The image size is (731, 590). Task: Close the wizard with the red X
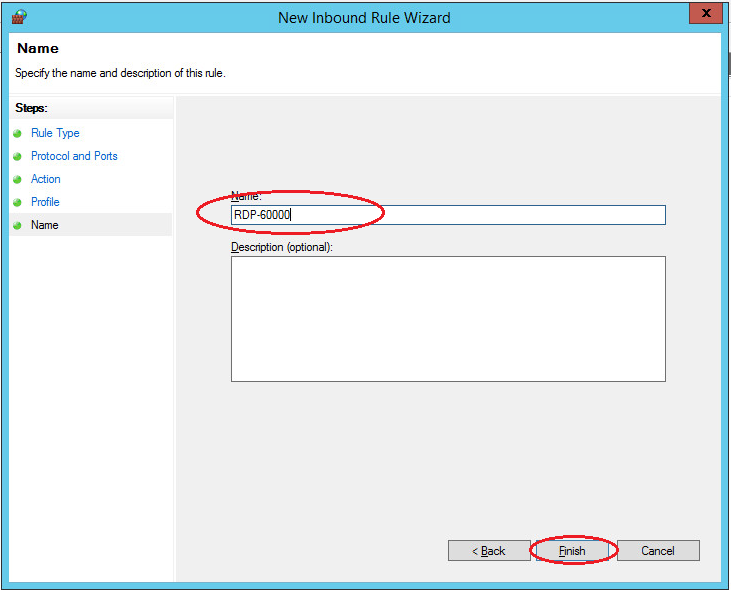point(706,13)
